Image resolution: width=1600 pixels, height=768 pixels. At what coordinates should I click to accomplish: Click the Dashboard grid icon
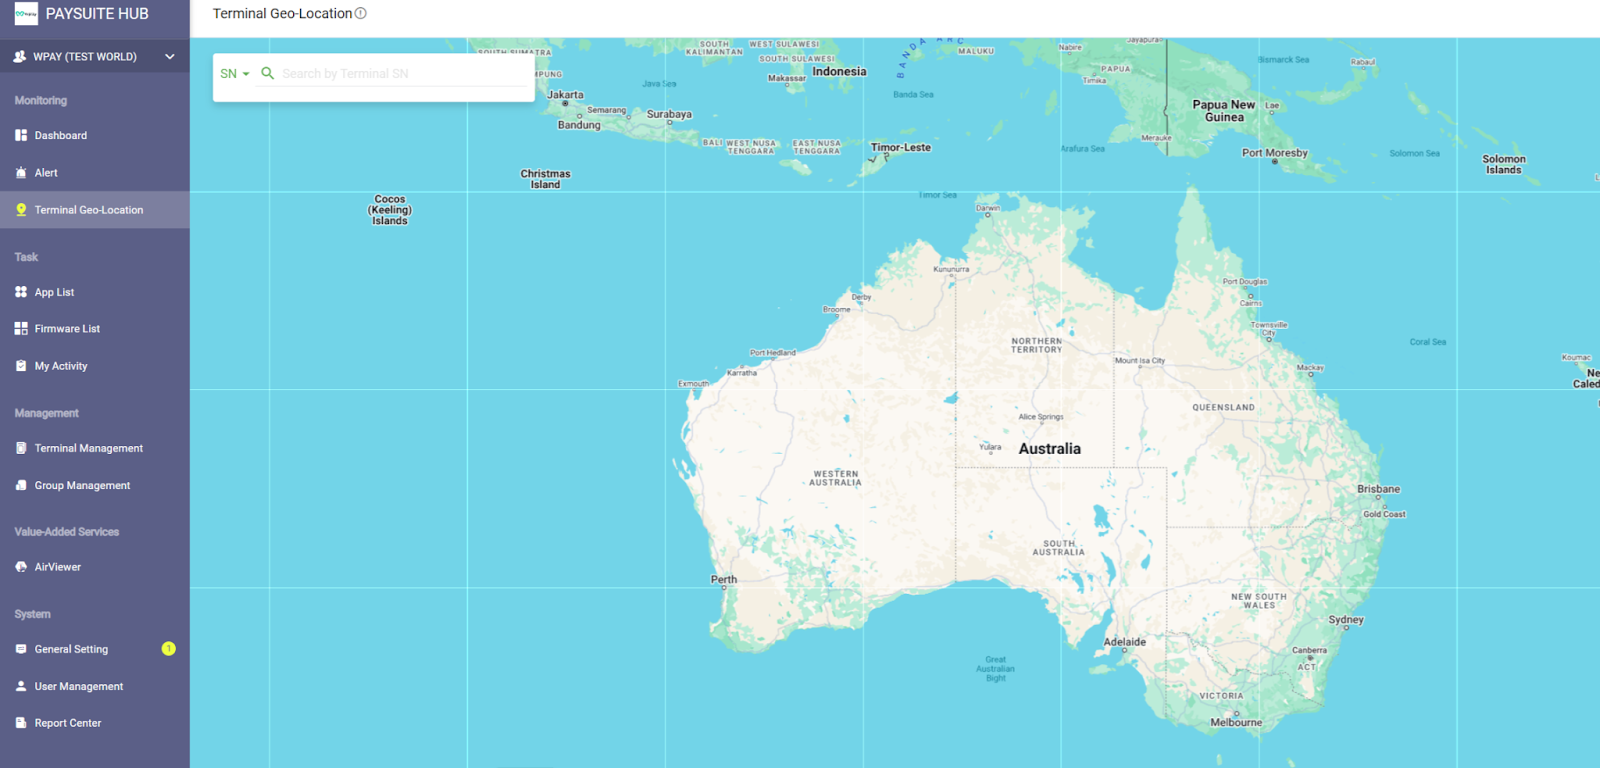(x=21, y=135)
